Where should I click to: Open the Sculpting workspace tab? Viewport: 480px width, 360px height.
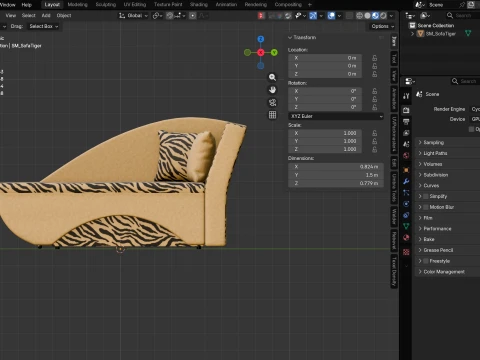pos(106,5)
